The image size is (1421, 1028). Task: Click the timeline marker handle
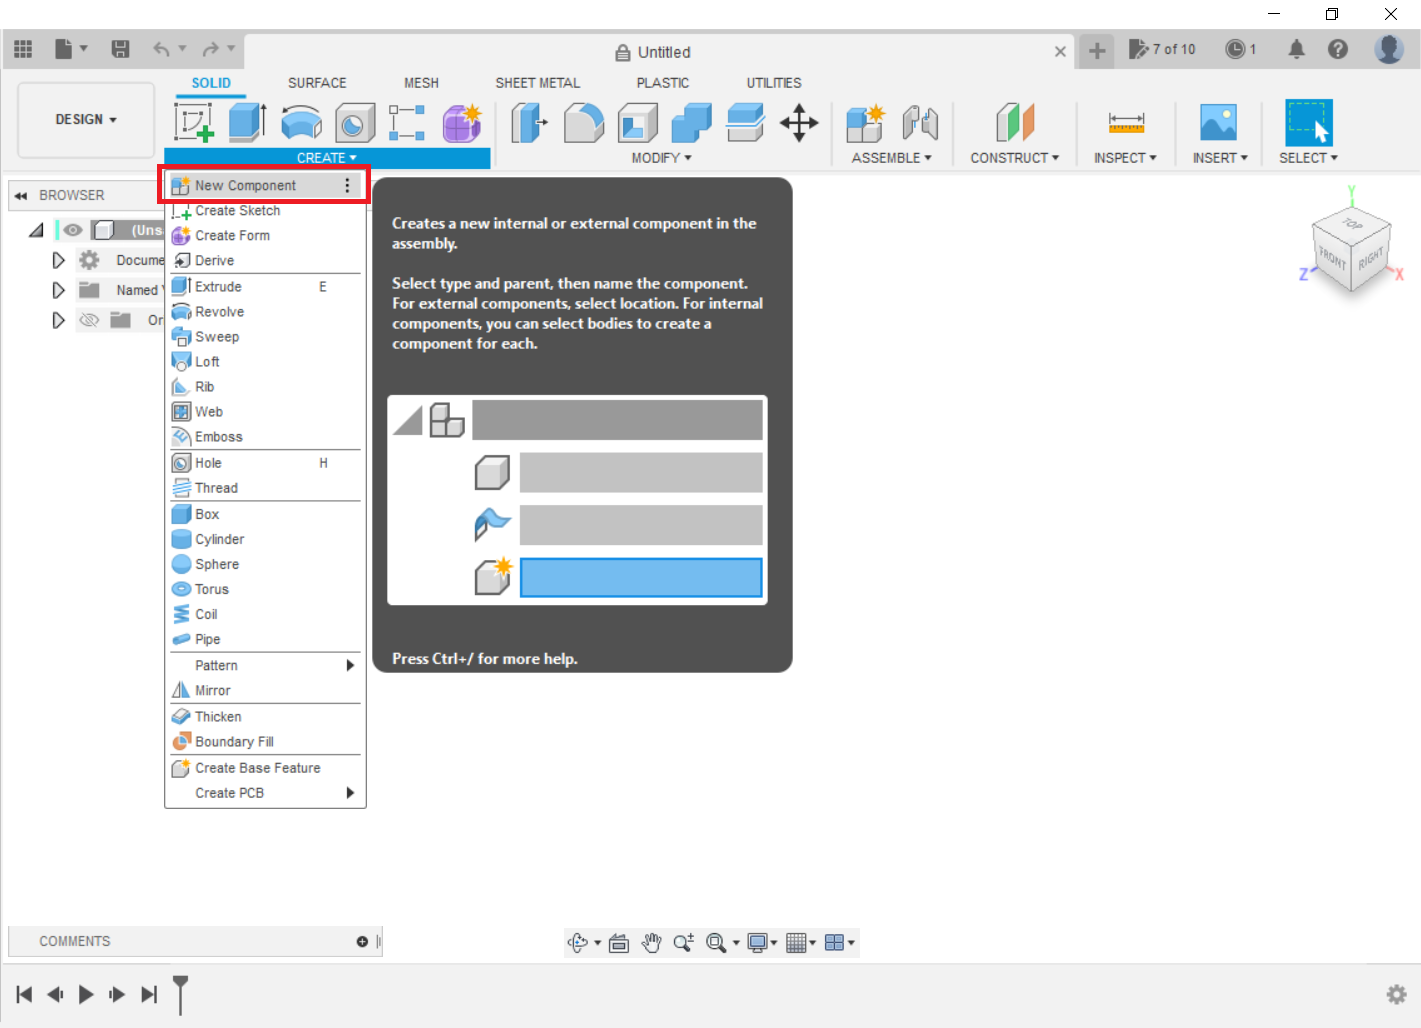pos(180,988)
